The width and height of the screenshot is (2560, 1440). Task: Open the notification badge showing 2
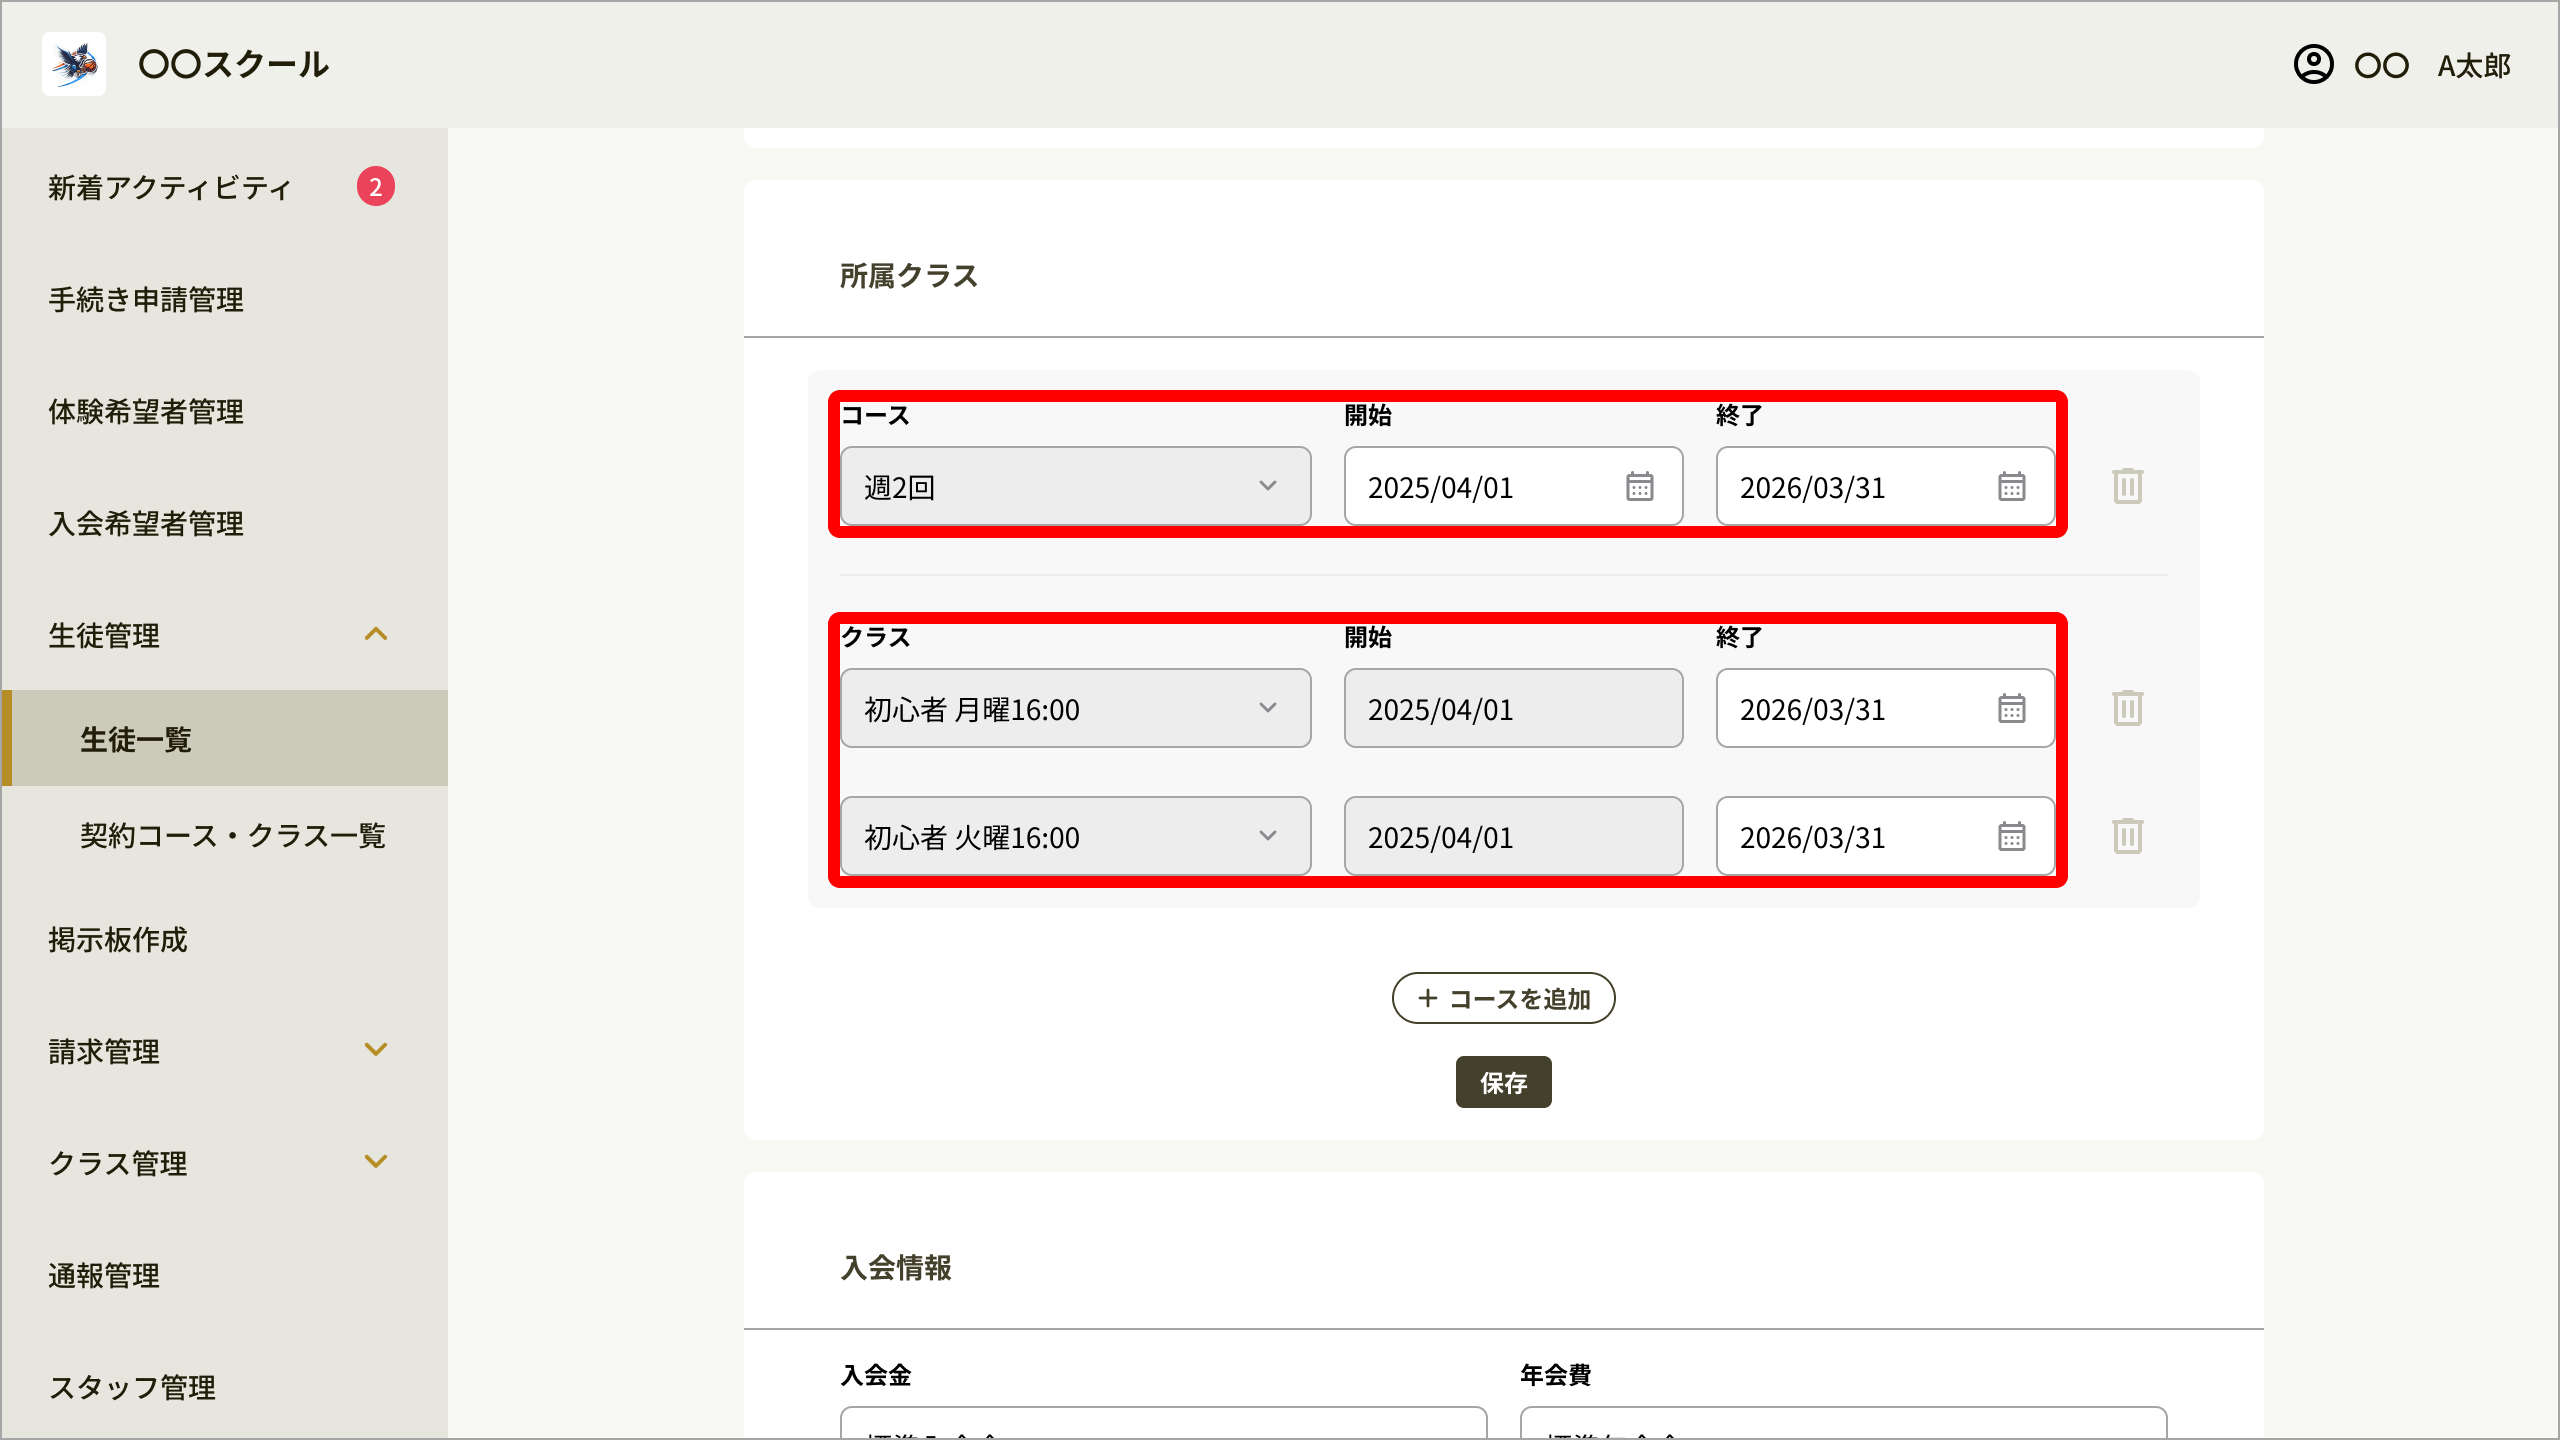375,187
